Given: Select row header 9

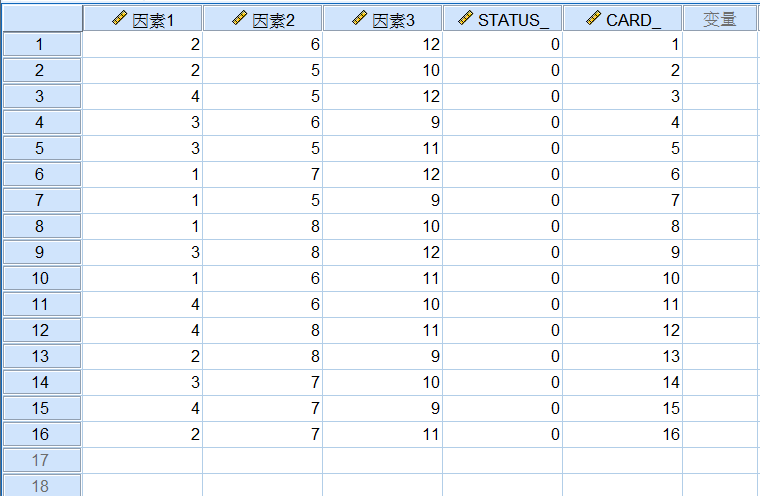Looking at the screenshot, I should 42,252.
